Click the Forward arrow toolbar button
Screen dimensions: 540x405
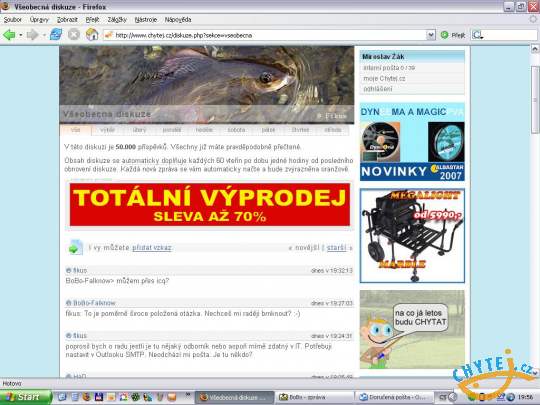coord(32,35)
